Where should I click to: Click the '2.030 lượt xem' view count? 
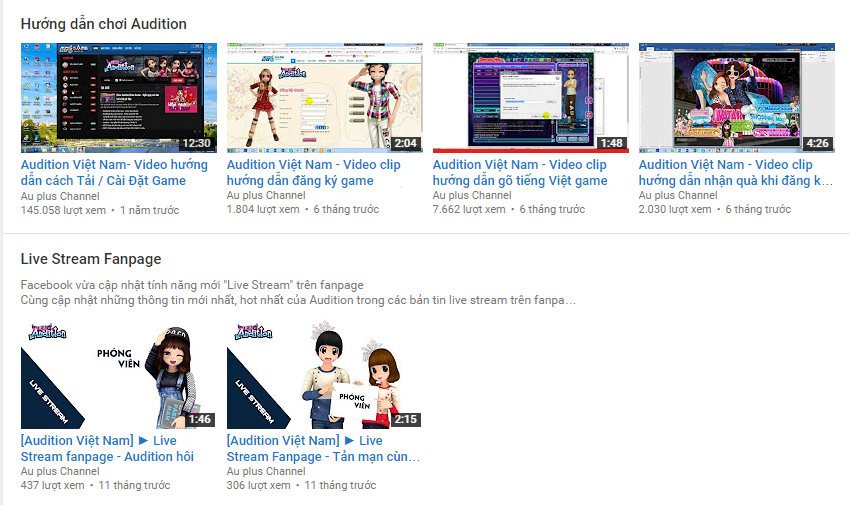point(675,209)
